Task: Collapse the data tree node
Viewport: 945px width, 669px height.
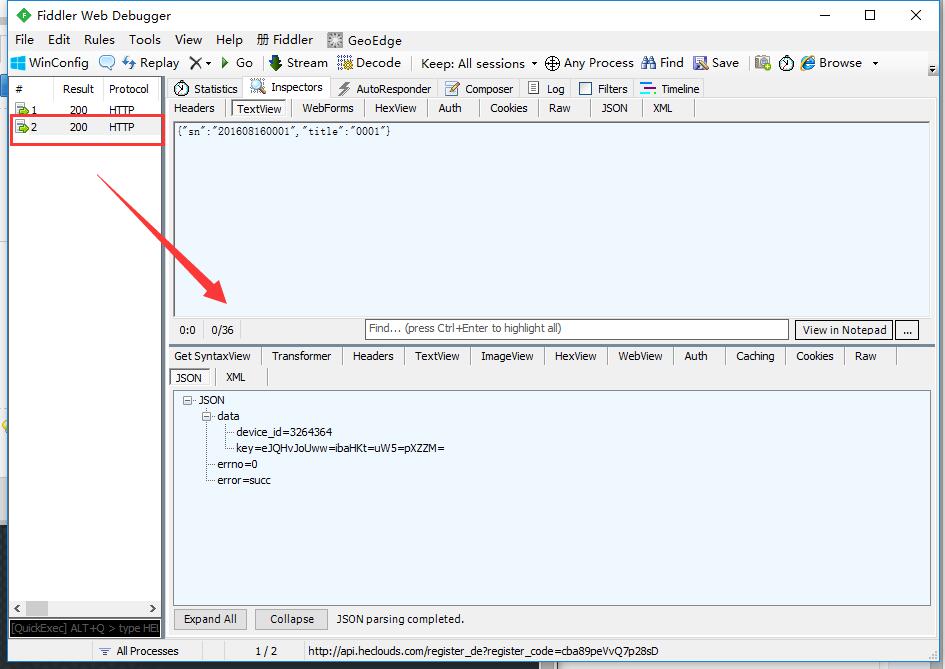Action: point(207,416)
